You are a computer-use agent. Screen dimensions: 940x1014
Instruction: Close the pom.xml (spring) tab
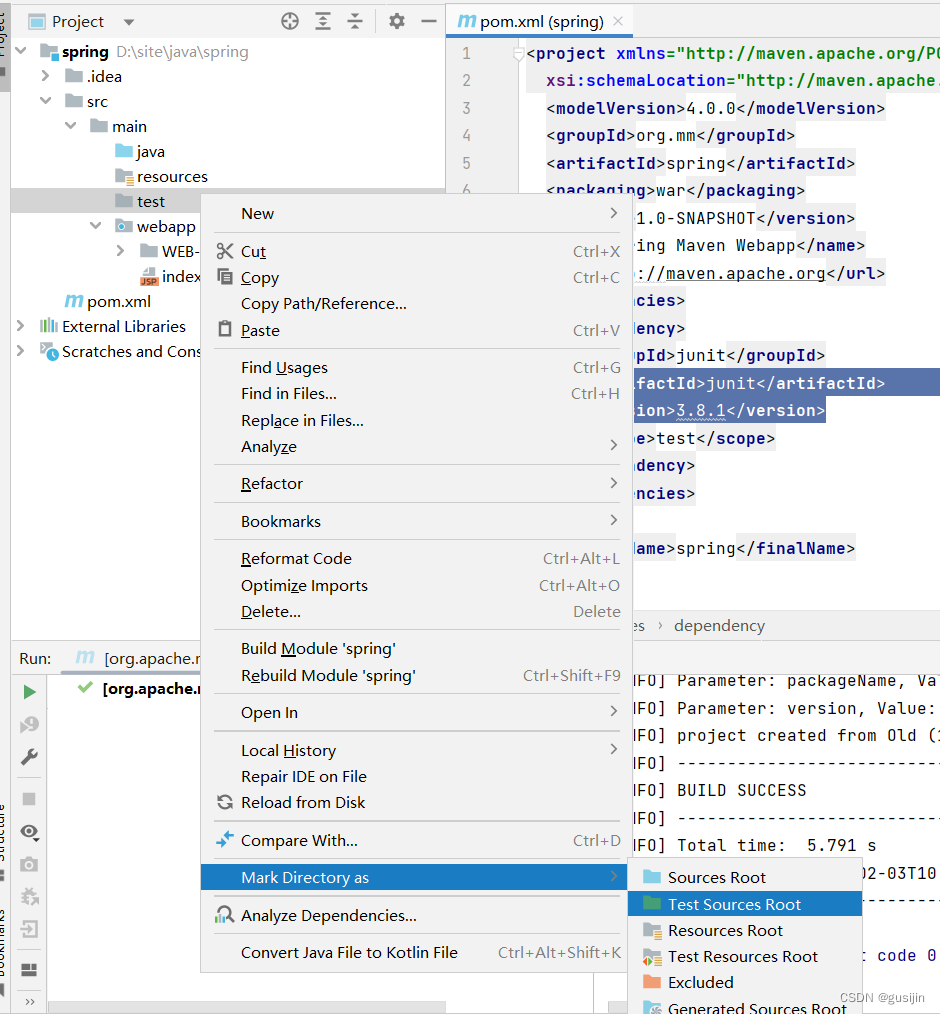(x=618, y=21)
